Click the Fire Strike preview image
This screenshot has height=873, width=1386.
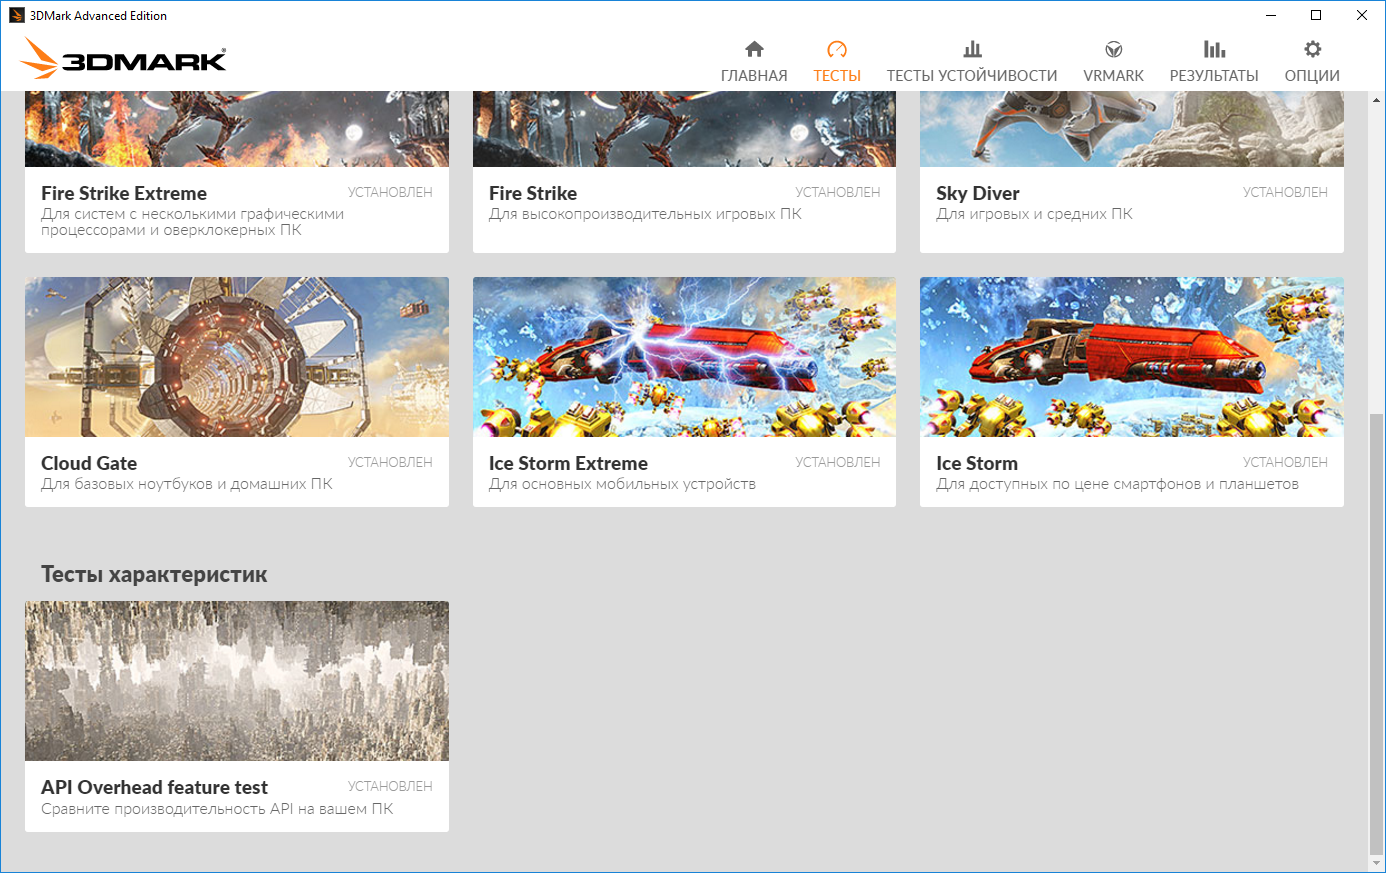pyautogui.click(x=684, y=129)
